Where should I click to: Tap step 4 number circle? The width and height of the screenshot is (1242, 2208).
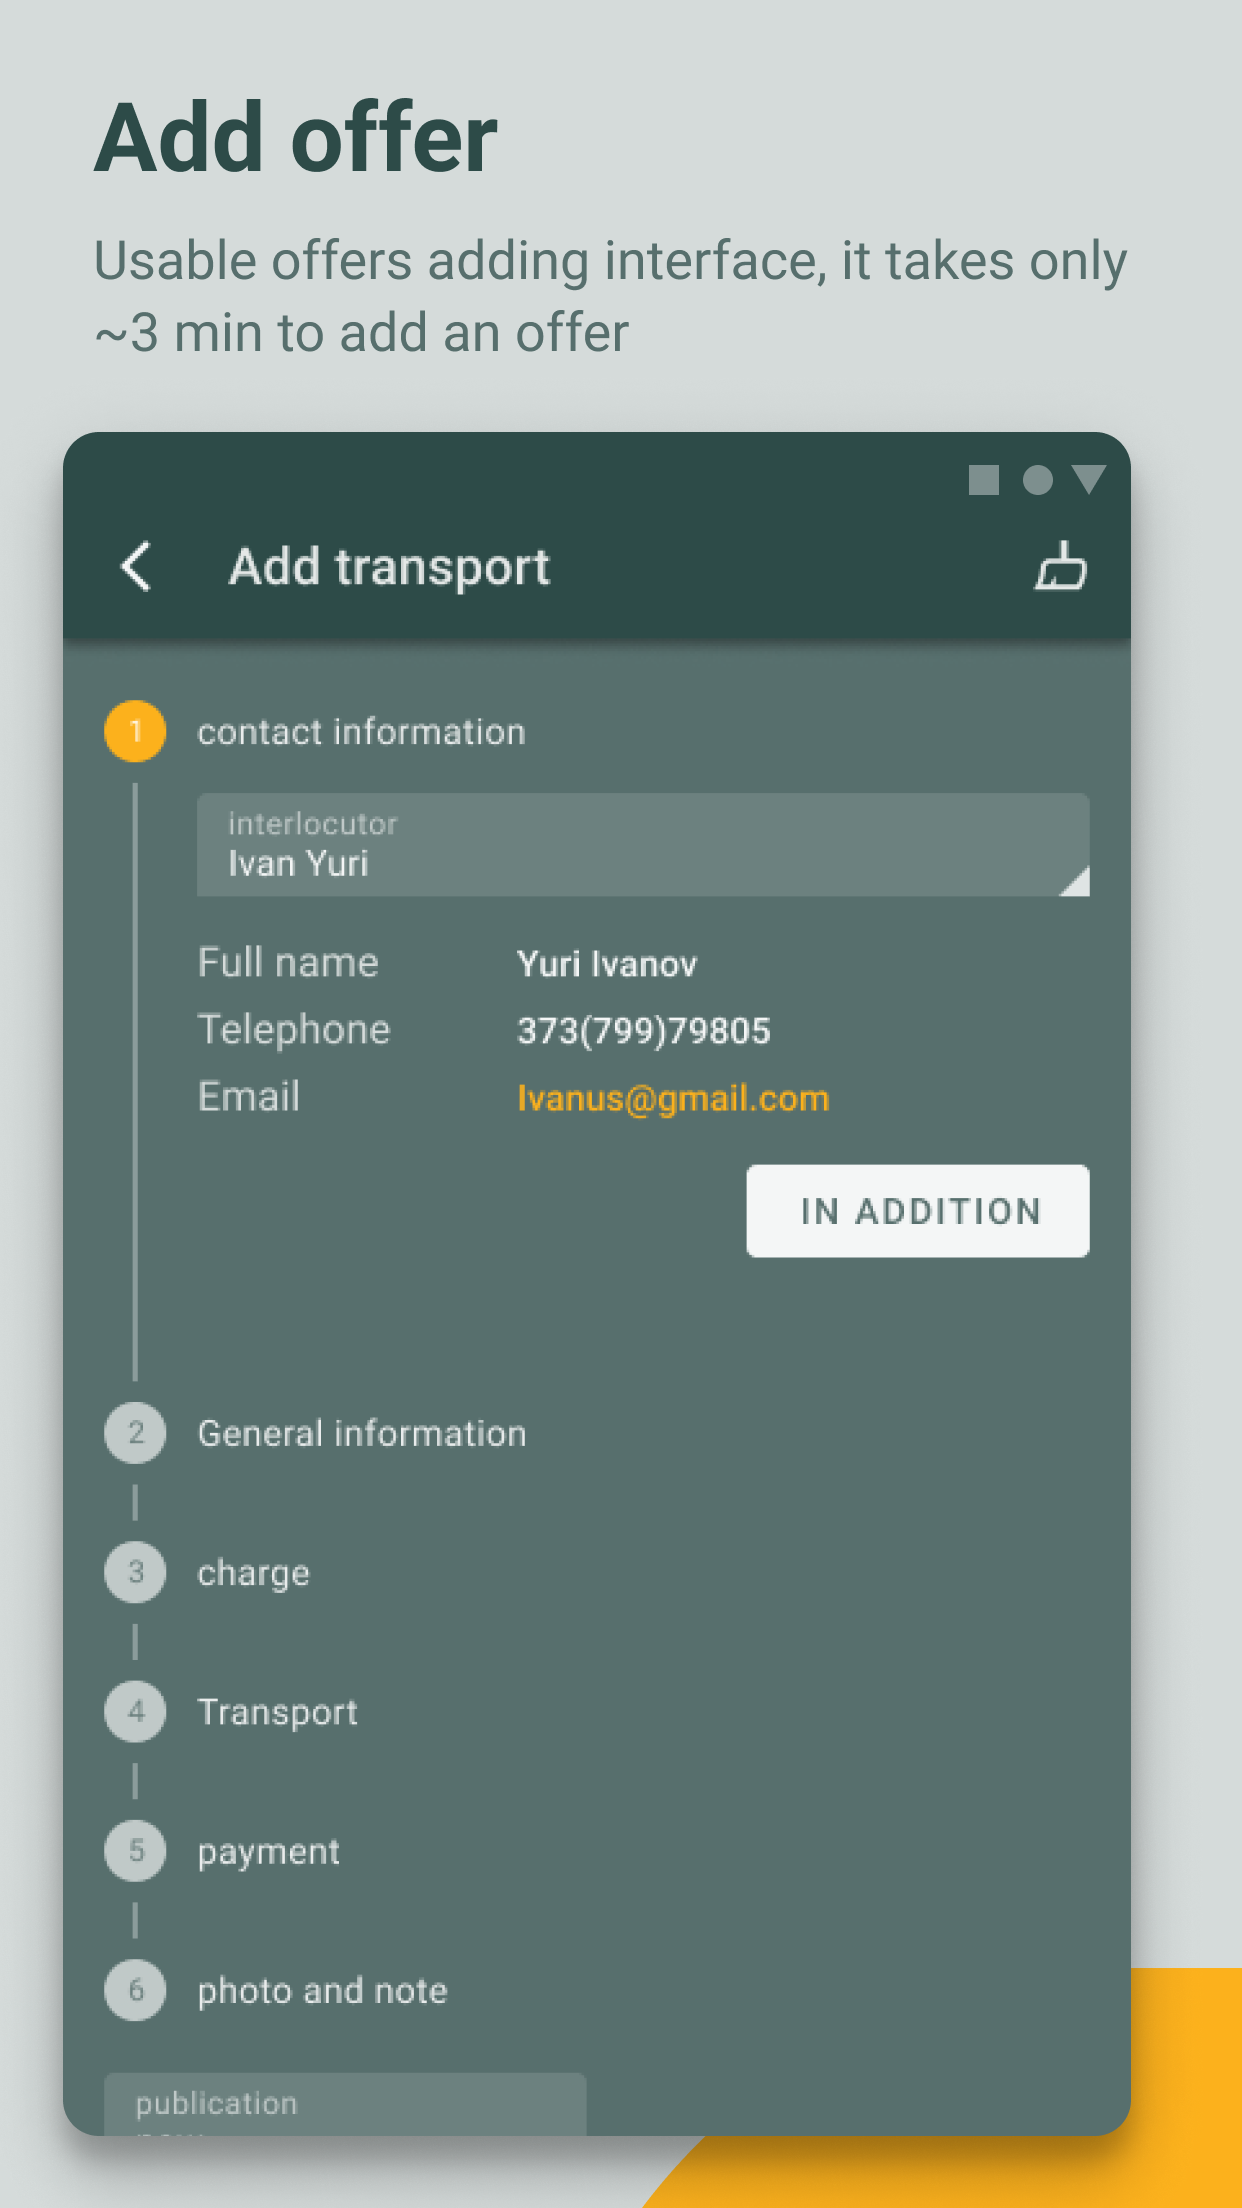tap(135, 1711)
